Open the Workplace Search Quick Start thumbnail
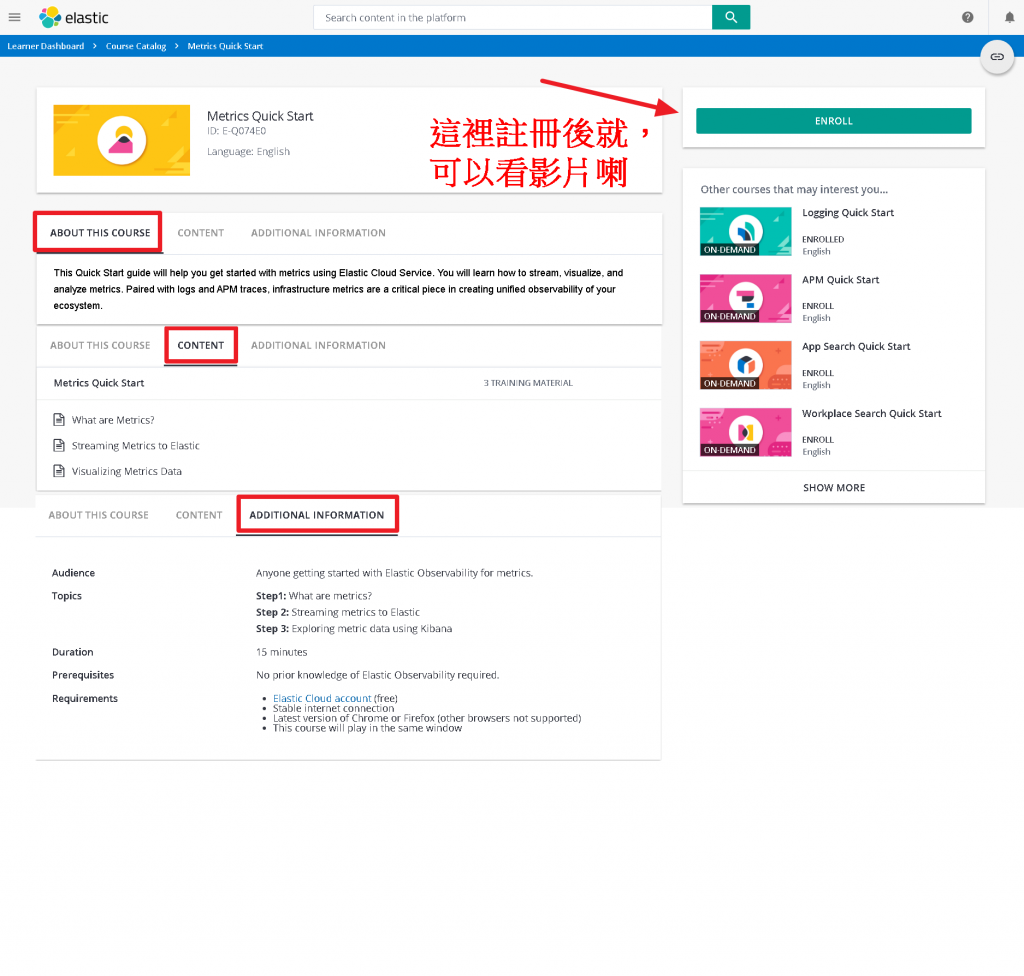Viewport: 1024px width, 976px height. click(x=745, y=432)
